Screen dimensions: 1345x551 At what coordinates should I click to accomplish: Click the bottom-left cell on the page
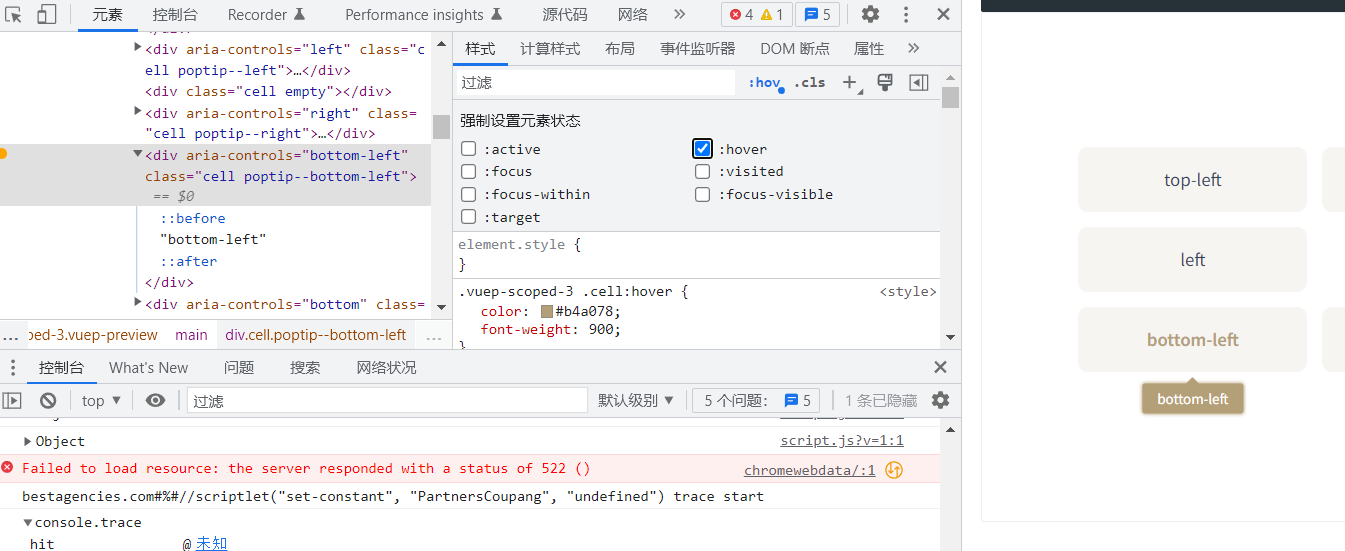[x=1192, y=340]
